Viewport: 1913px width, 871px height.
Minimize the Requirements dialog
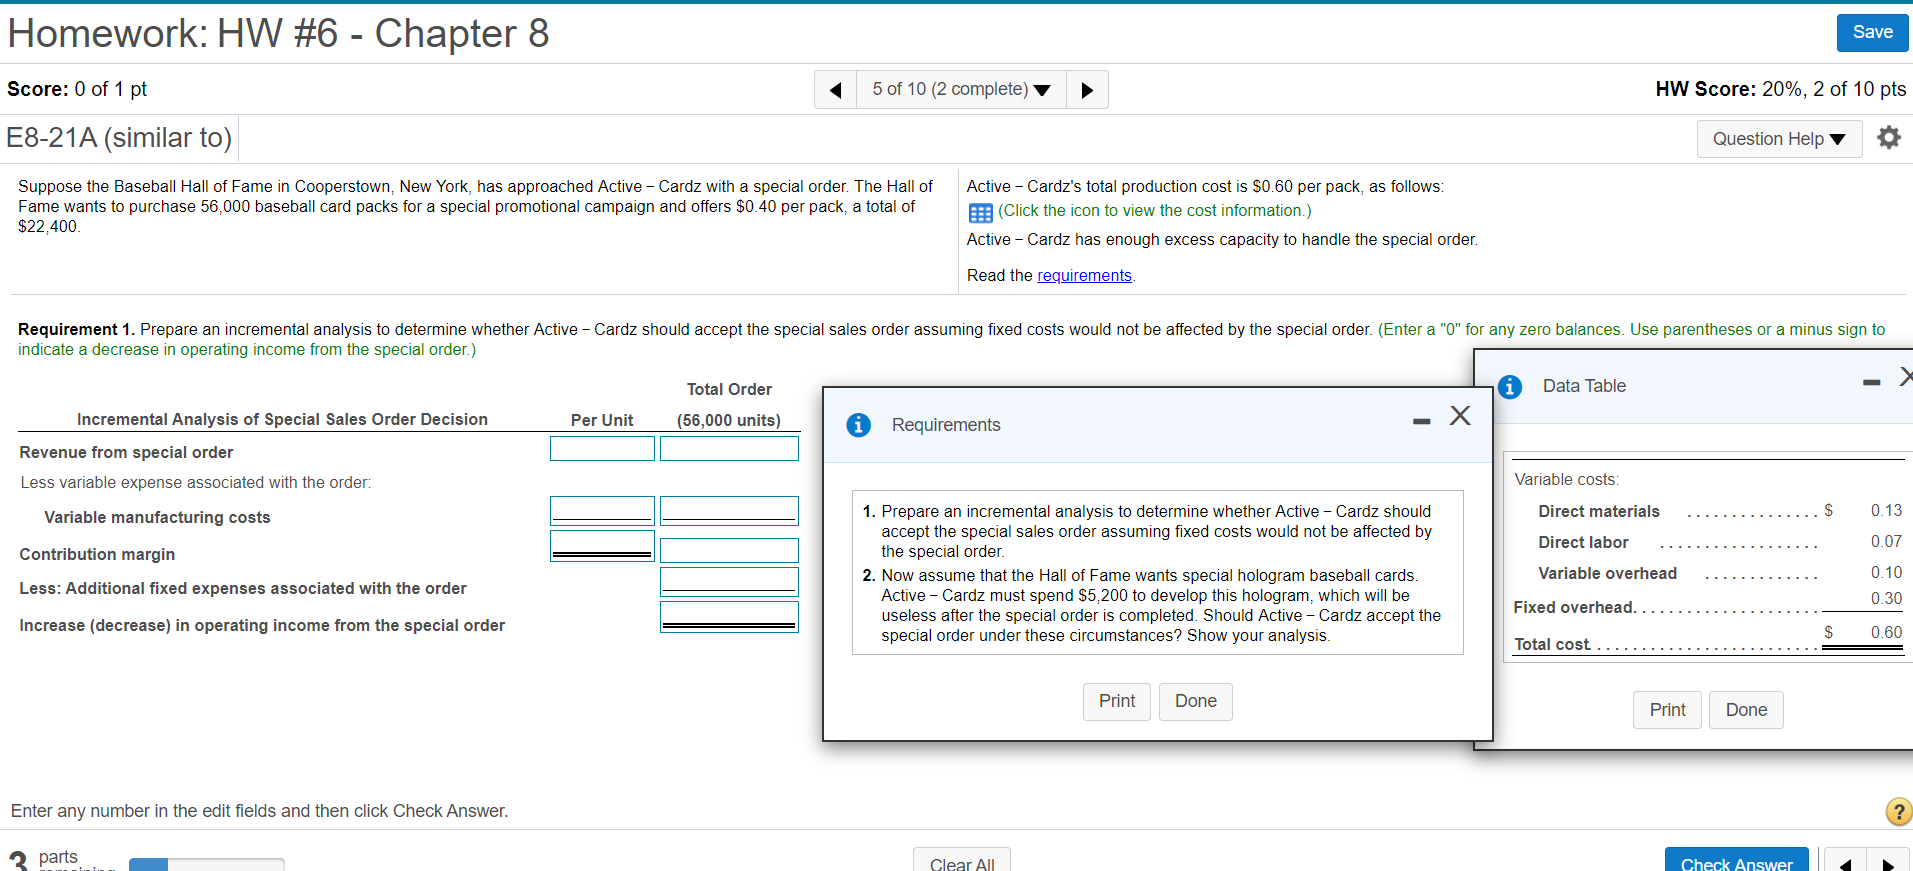pyautogui.click(x=1421, y=421)
